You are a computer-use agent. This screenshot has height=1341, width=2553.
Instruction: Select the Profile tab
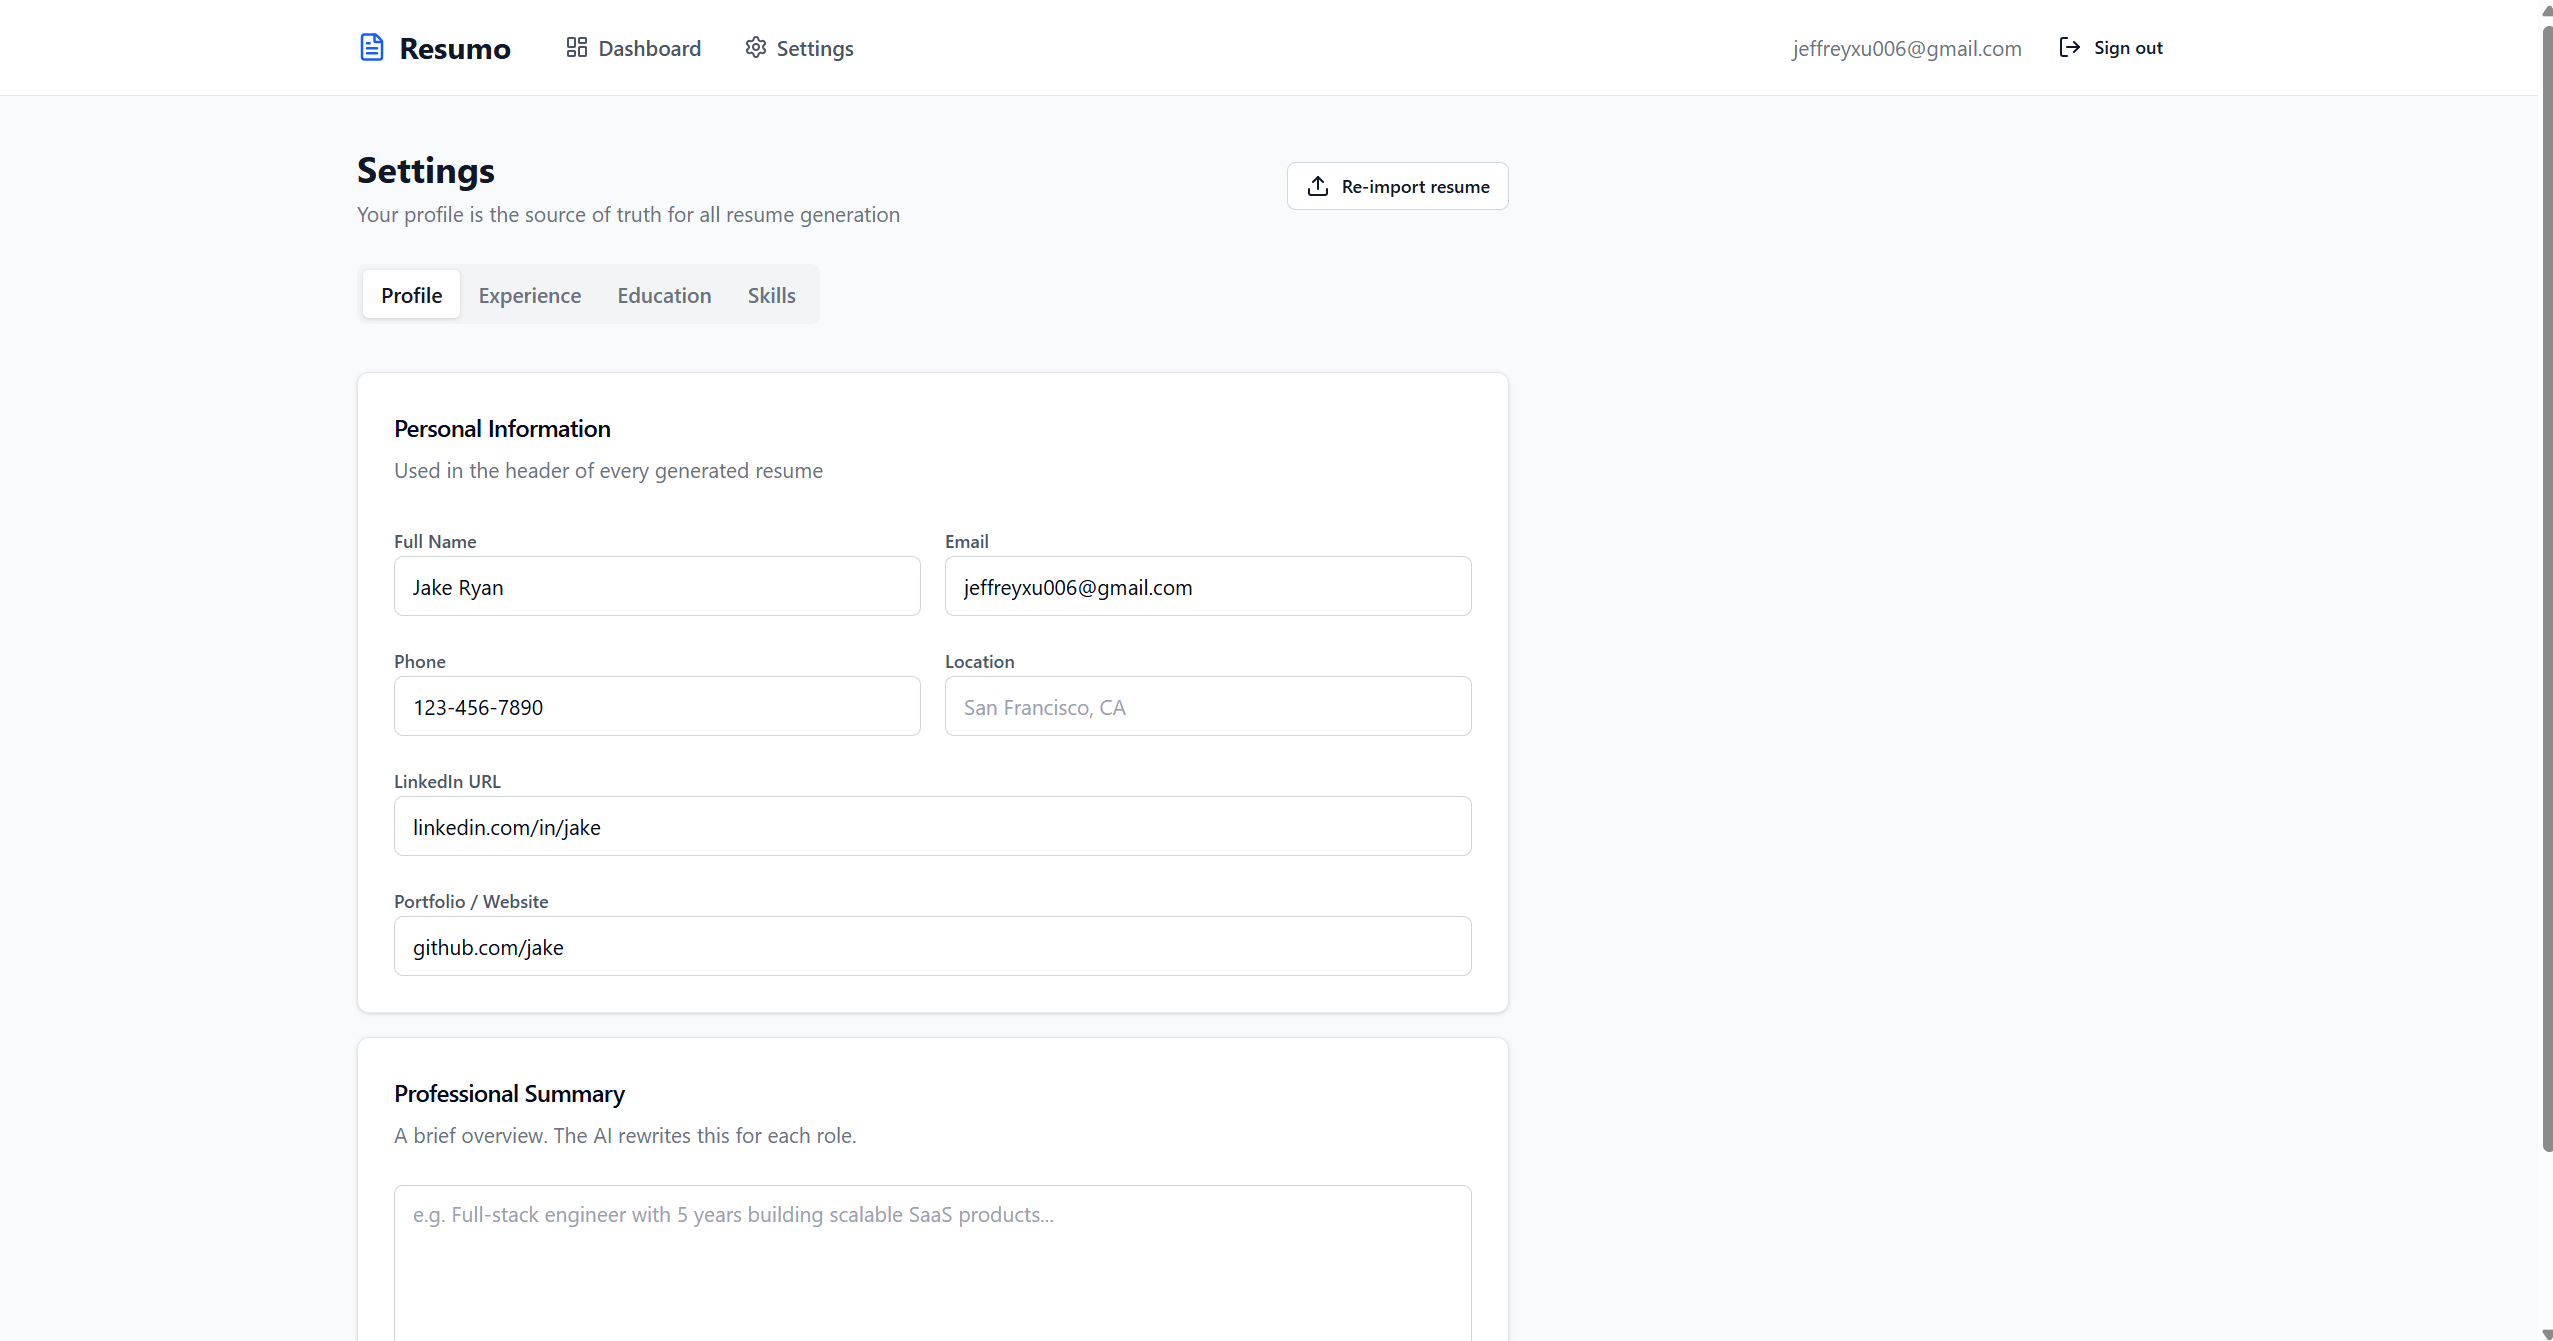coord(411,295)
